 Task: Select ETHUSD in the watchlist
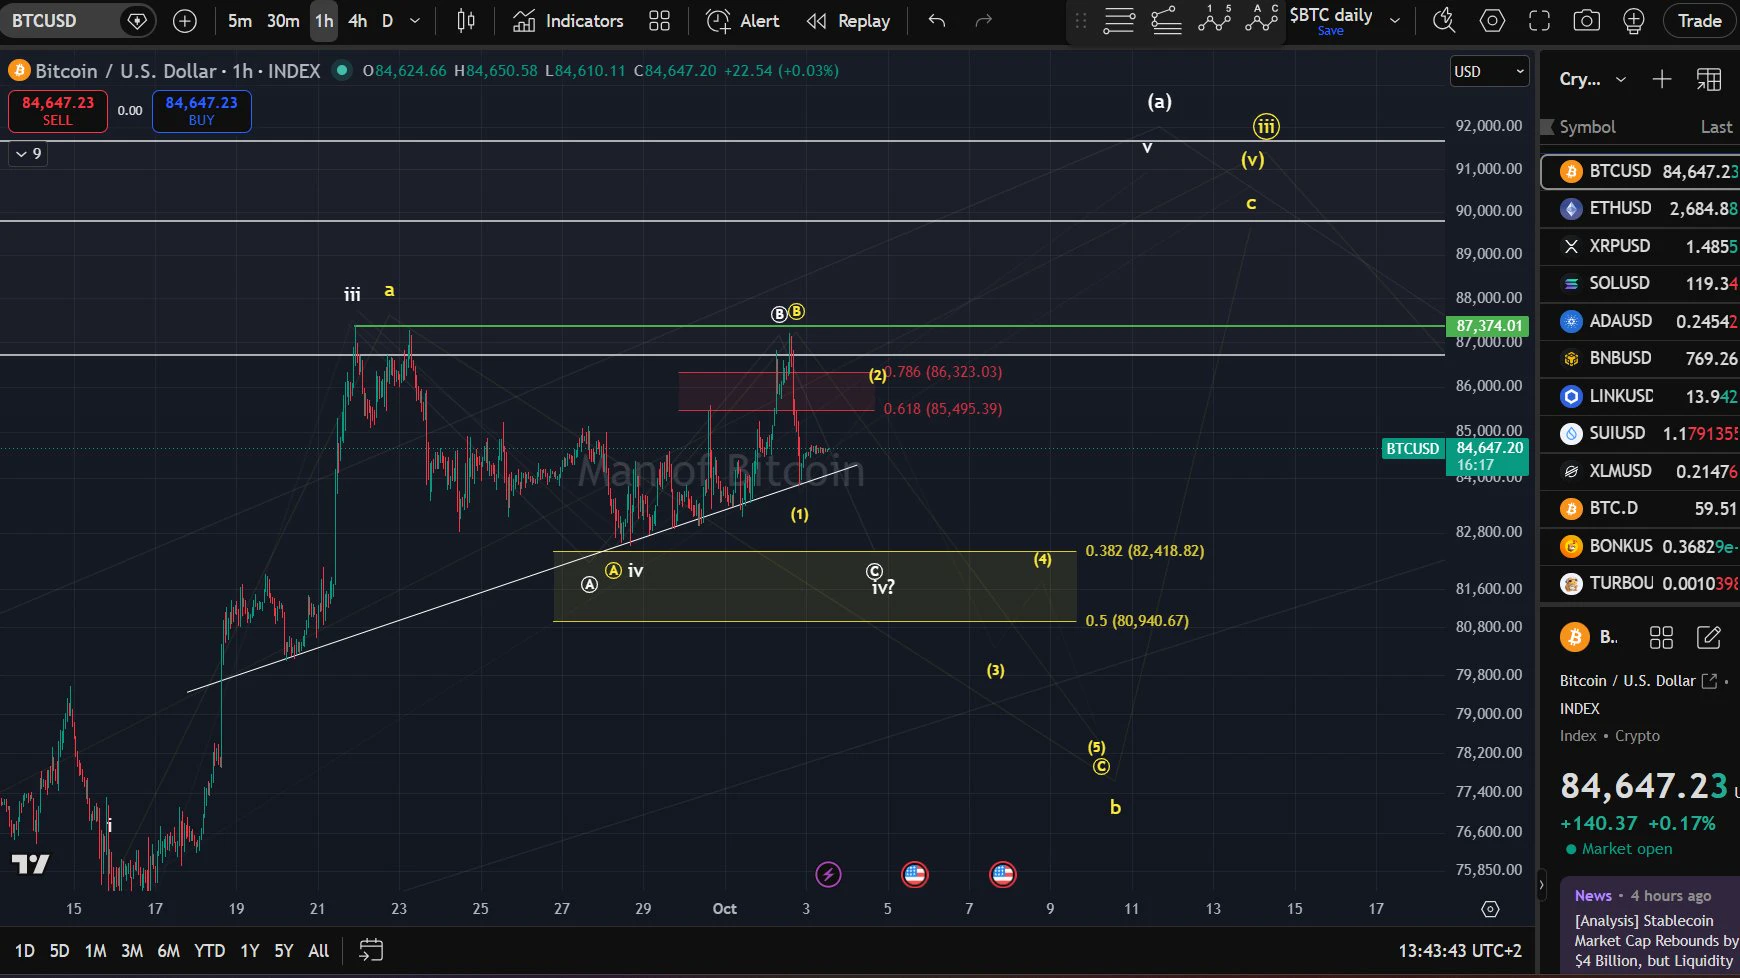pos(1640,208)
